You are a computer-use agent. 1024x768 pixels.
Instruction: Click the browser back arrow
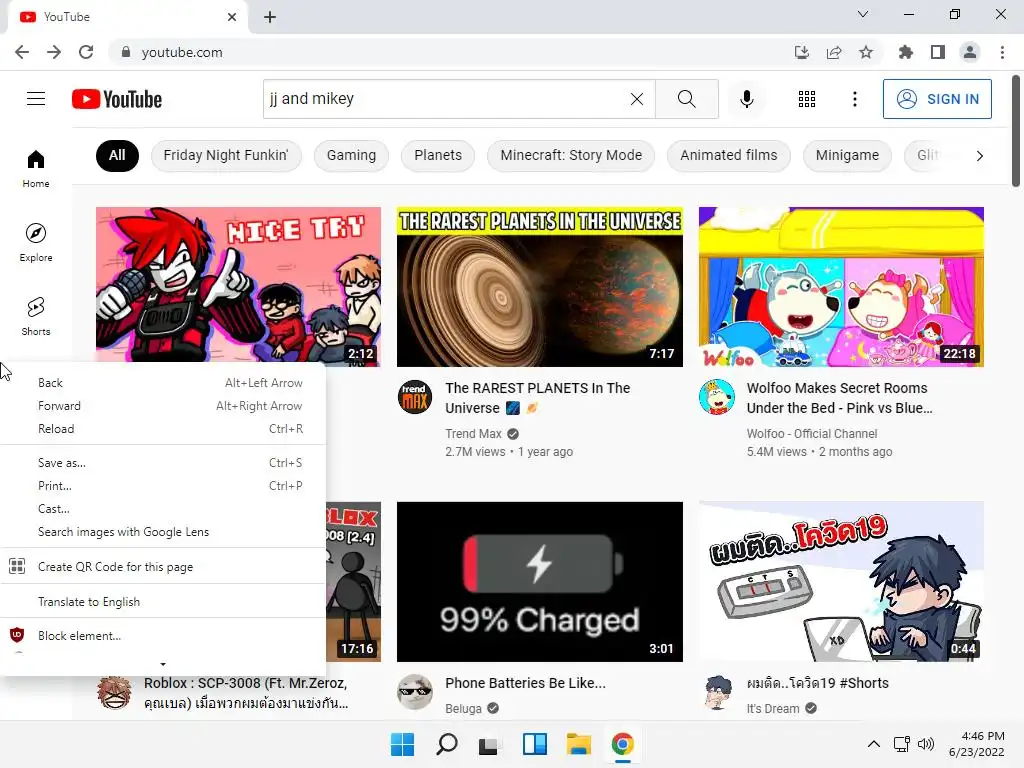(x=22, y=52)
